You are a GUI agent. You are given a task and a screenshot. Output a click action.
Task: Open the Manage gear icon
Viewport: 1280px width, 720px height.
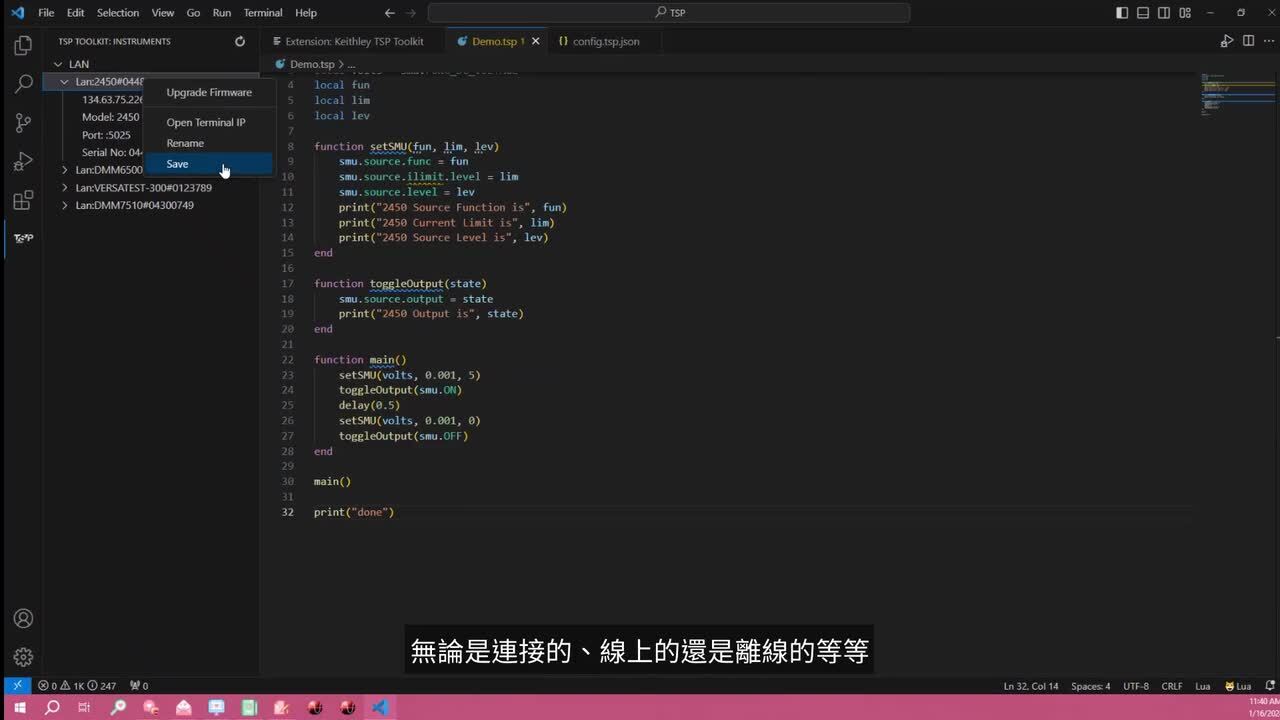23,657
